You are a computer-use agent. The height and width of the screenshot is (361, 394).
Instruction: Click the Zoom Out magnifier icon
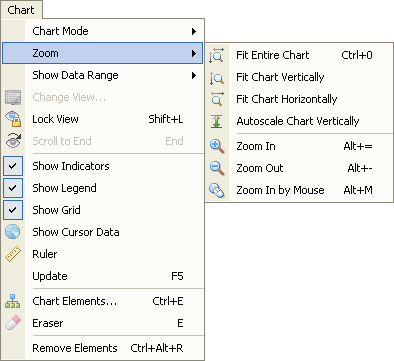coord(217,168)
